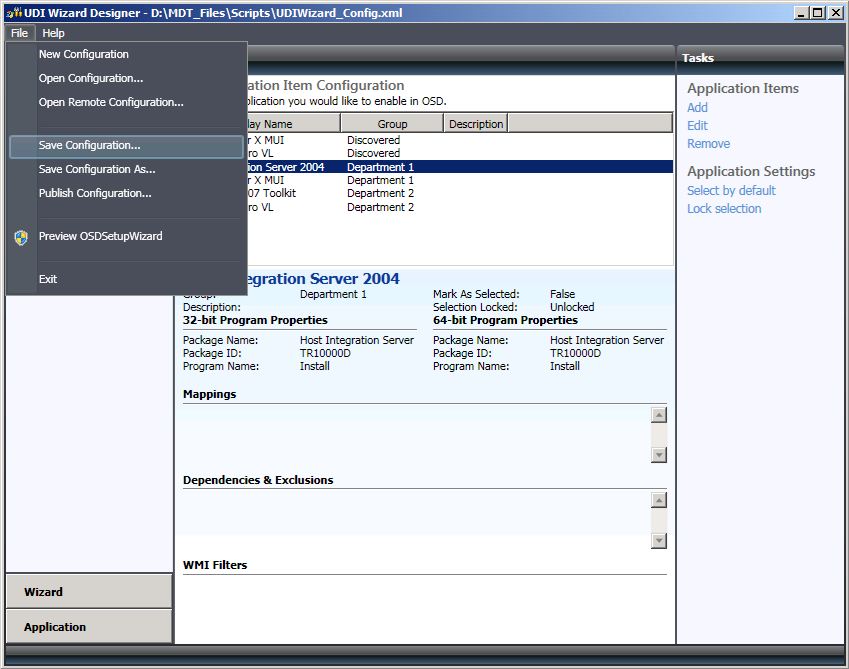Click the 32-bit Package Name Host Integration Server
The height and width of the screenshot is (669, 849).
pos(357,340)
